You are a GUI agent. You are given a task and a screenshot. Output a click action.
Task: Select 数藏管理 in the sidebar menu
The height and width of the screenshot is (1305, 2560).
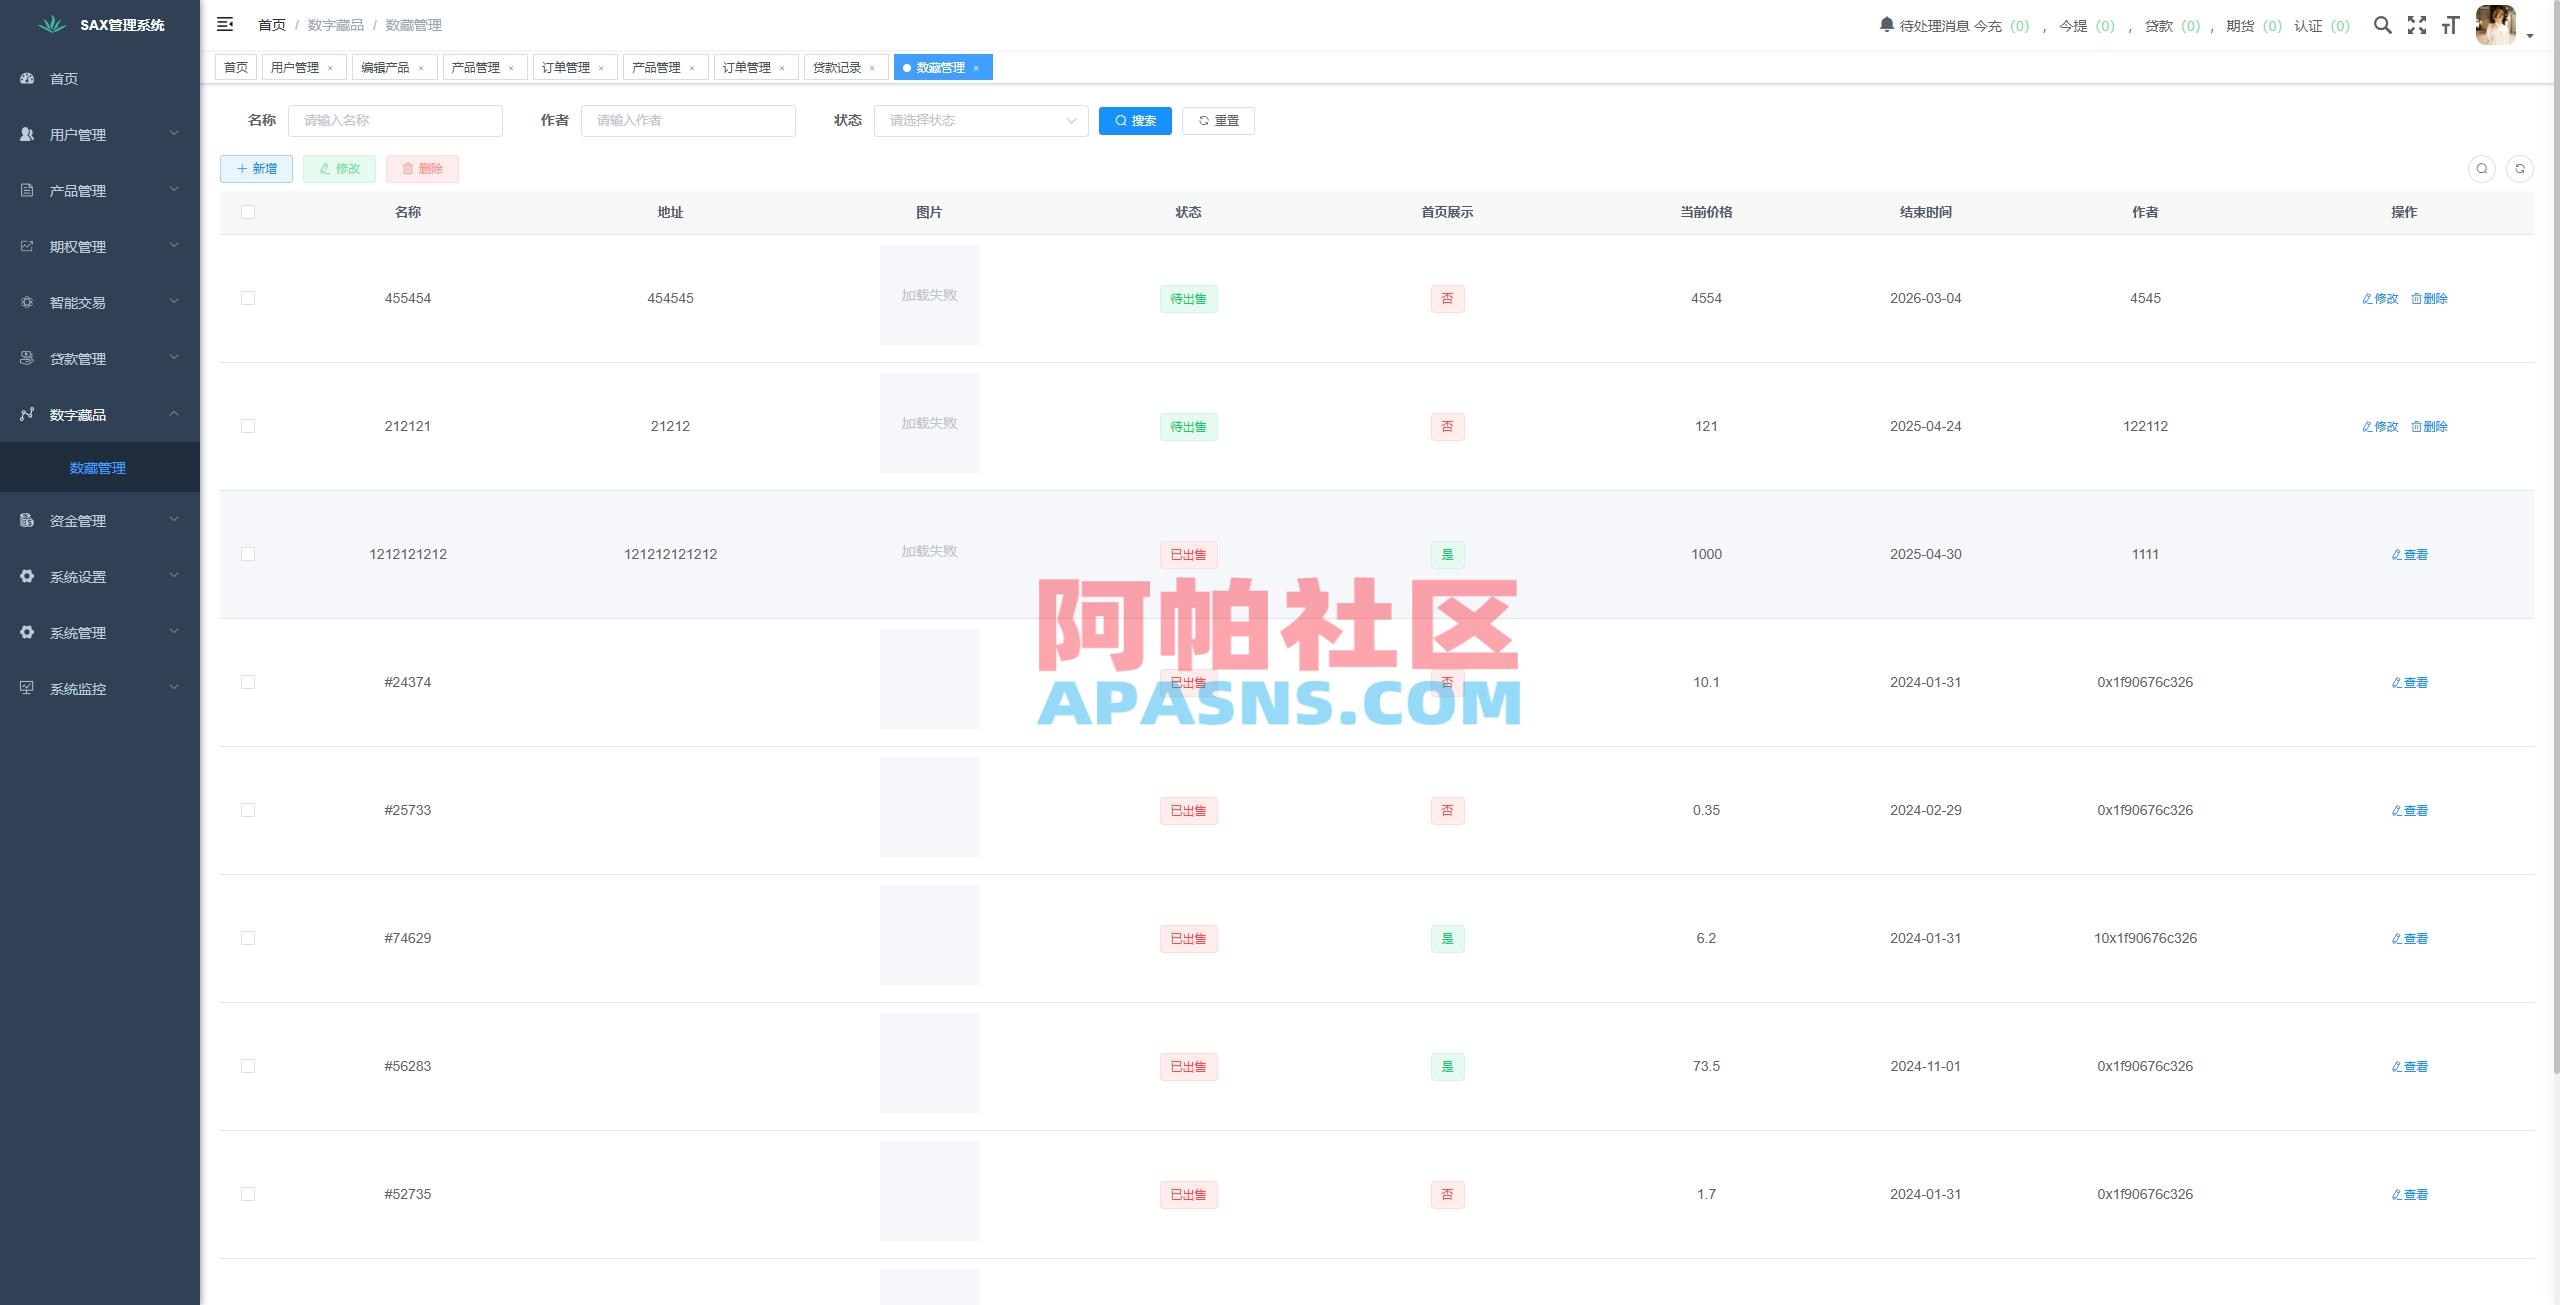click(97, 467)
